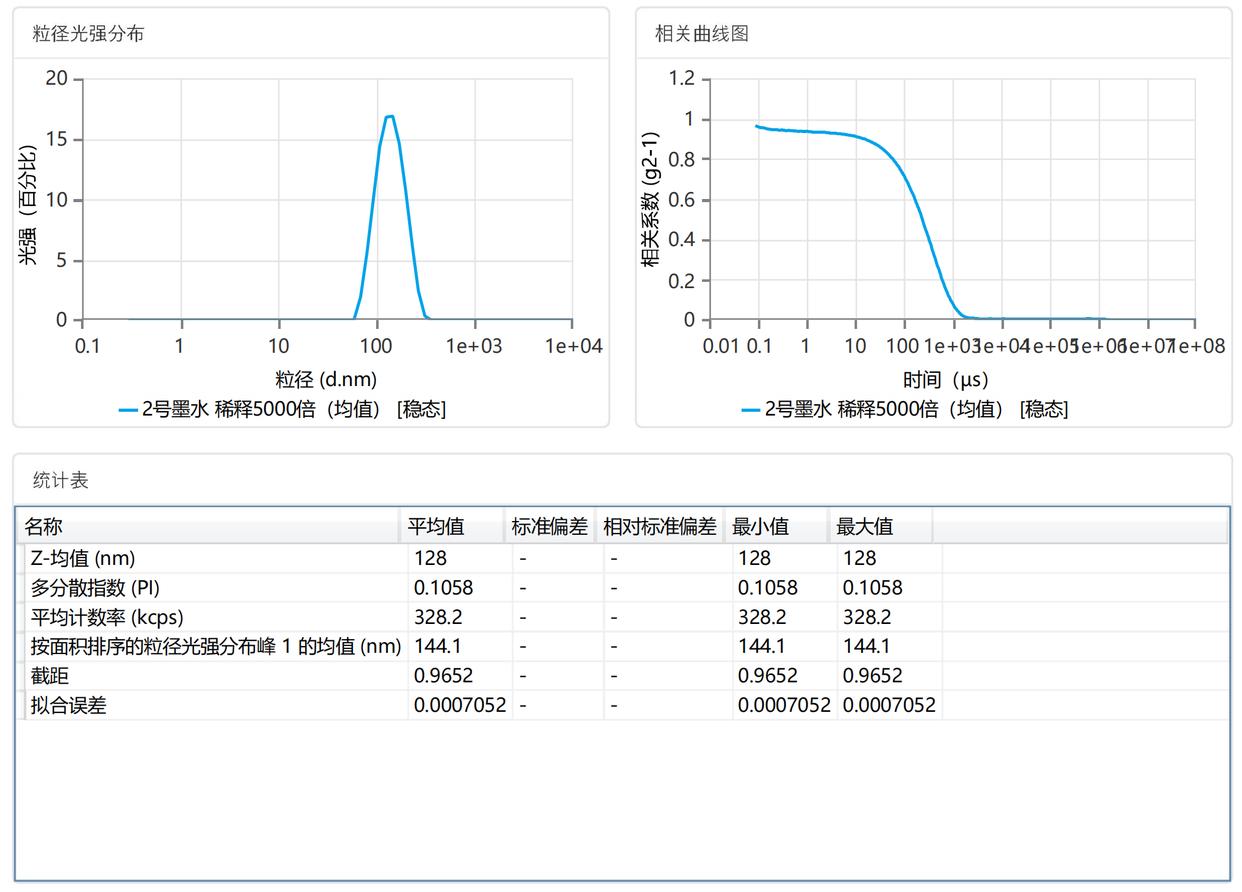
Task: Sort by the 最小值 column header
Action: point(760,526)
